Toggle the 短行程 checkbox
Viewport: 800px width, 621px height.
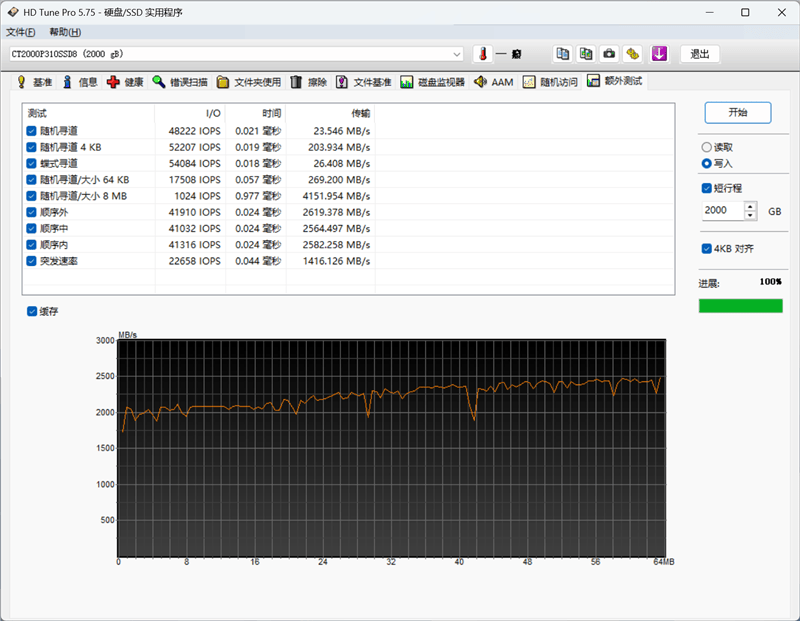707,188
